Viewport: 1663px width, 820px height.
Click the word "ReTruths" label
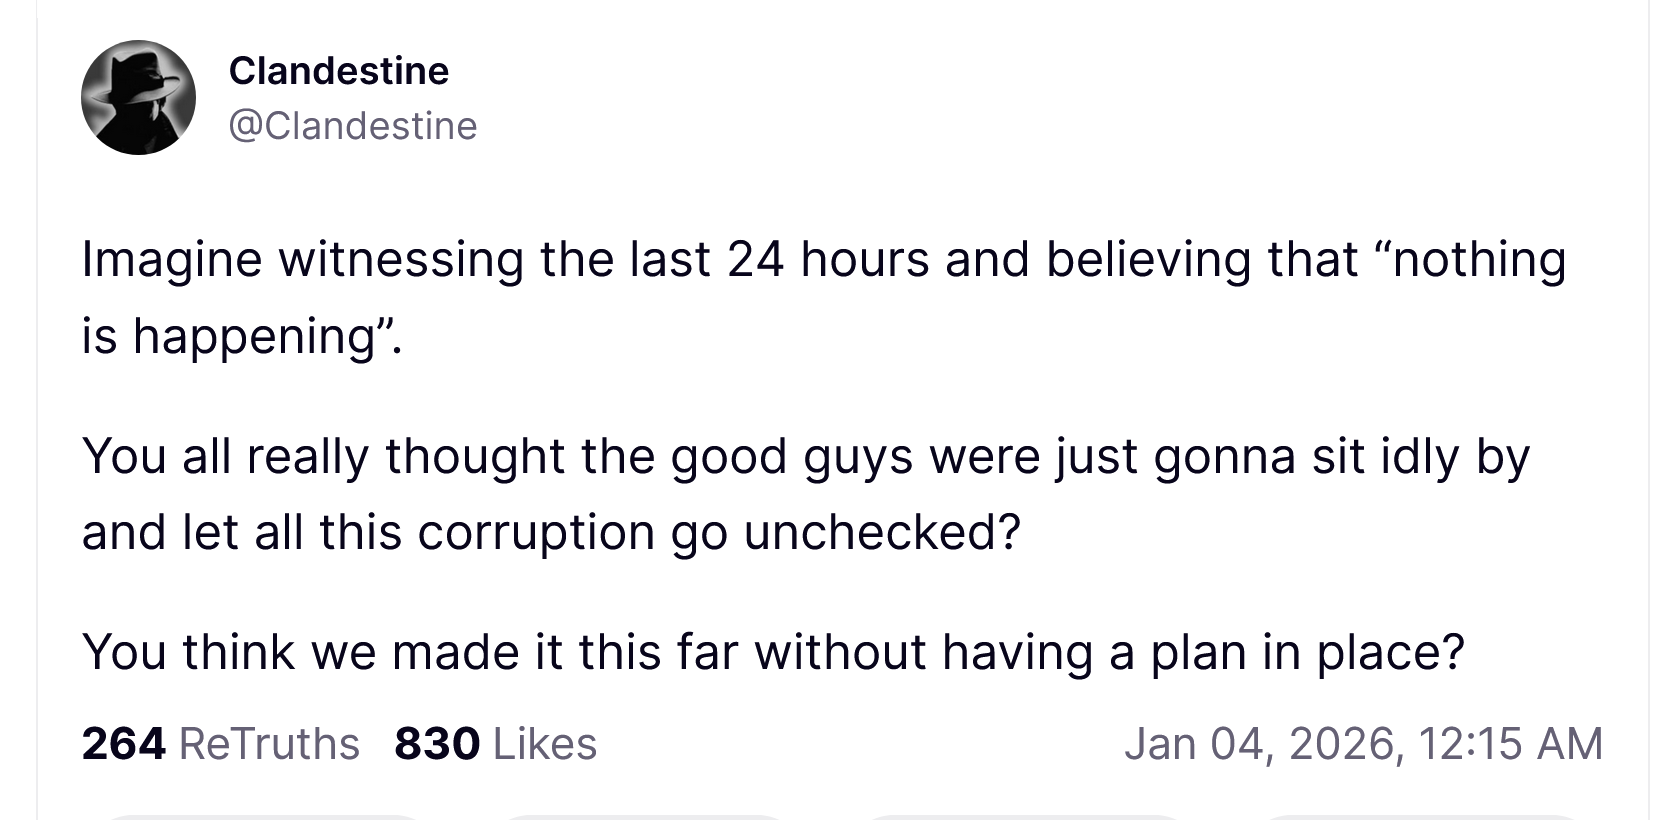[269, 744]
